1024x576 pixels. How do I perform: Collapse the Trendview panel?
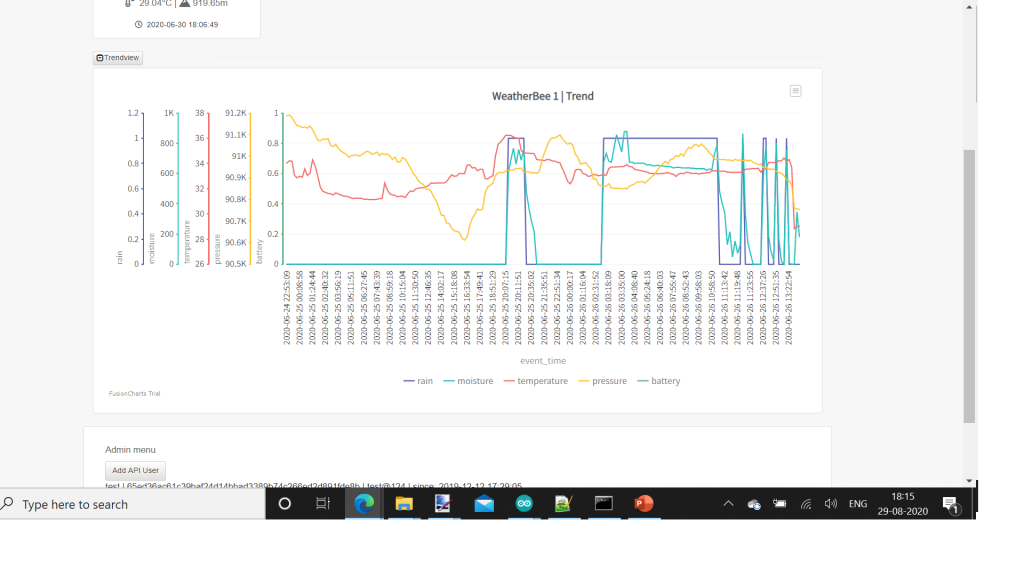(118, 58)
